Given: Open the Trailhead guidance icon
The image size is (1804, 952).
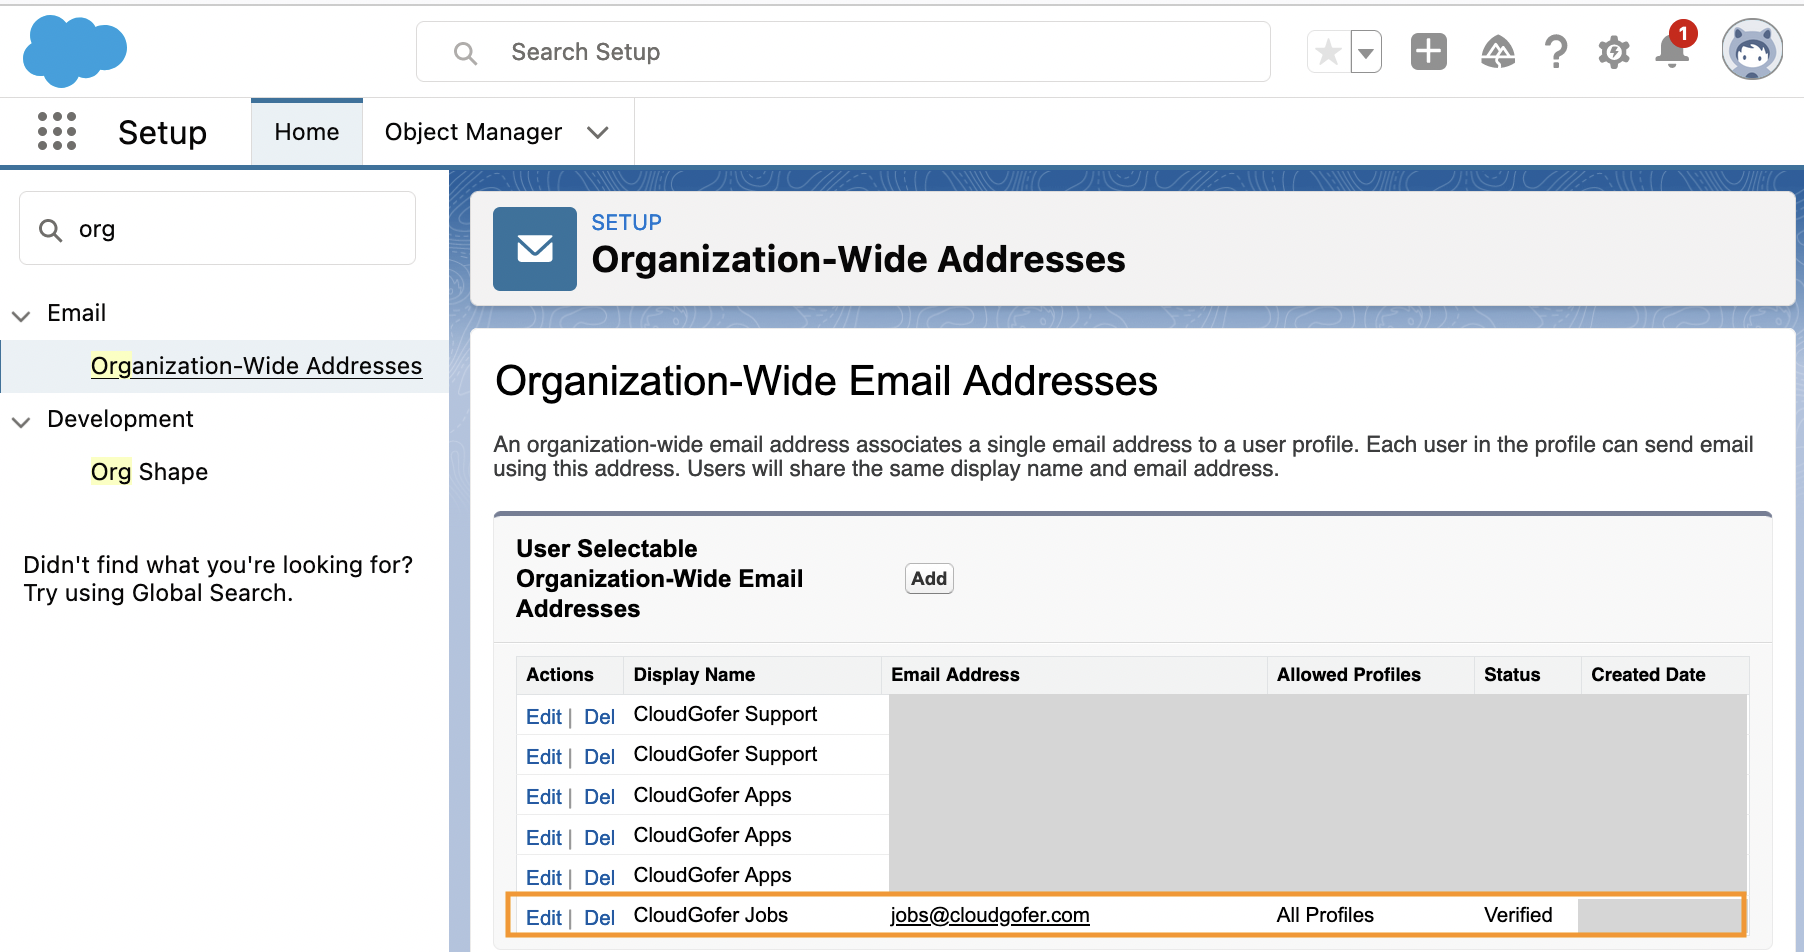Looking at the screenshot, I should (x=1498, y=52).
